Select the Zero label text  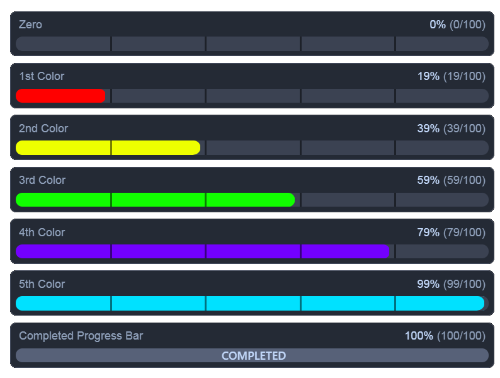[30, 25]
